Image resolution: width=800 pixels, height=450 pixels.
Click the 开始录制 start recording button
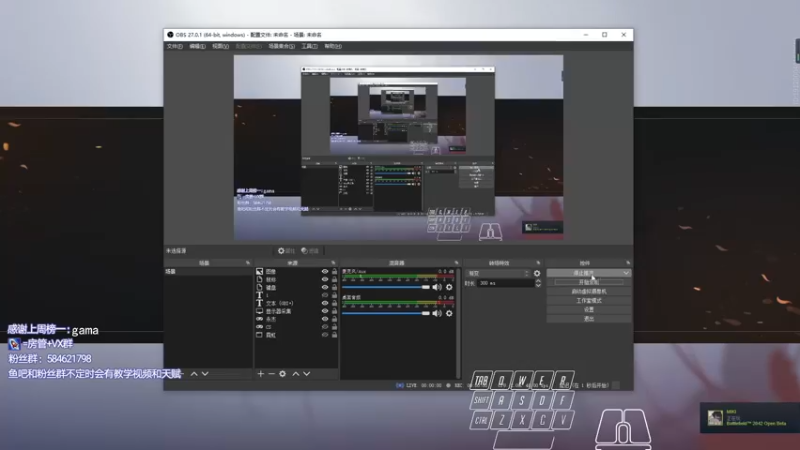[589, 282]
